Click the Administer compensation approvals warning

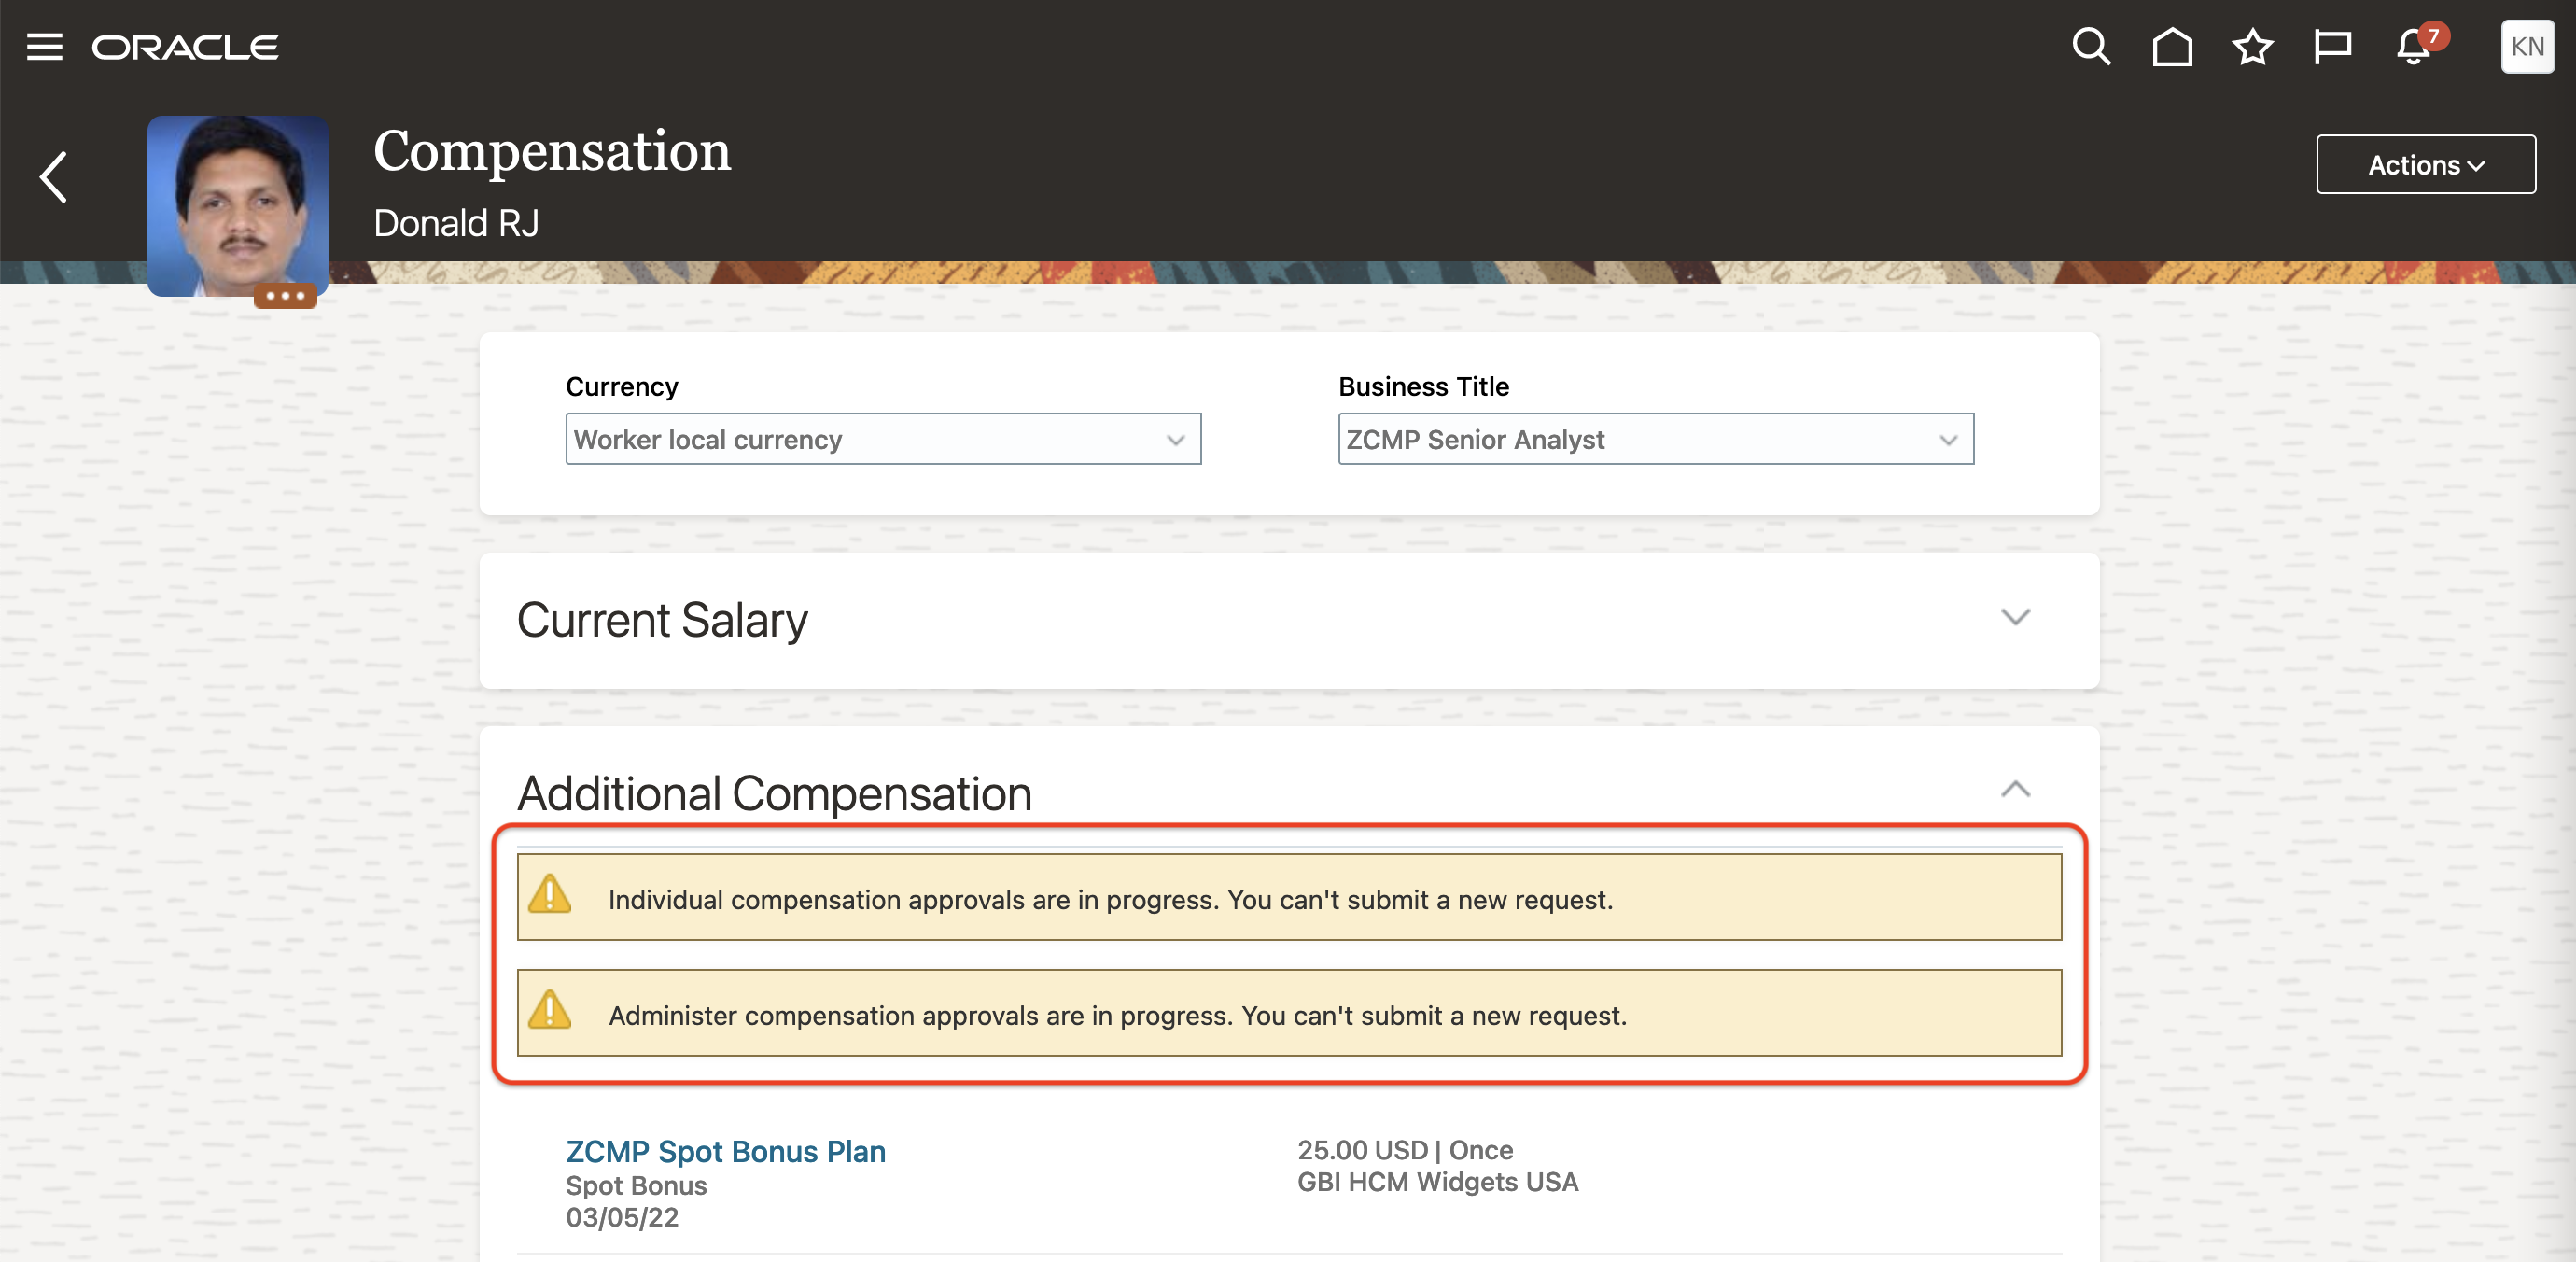point(1117,1015)
